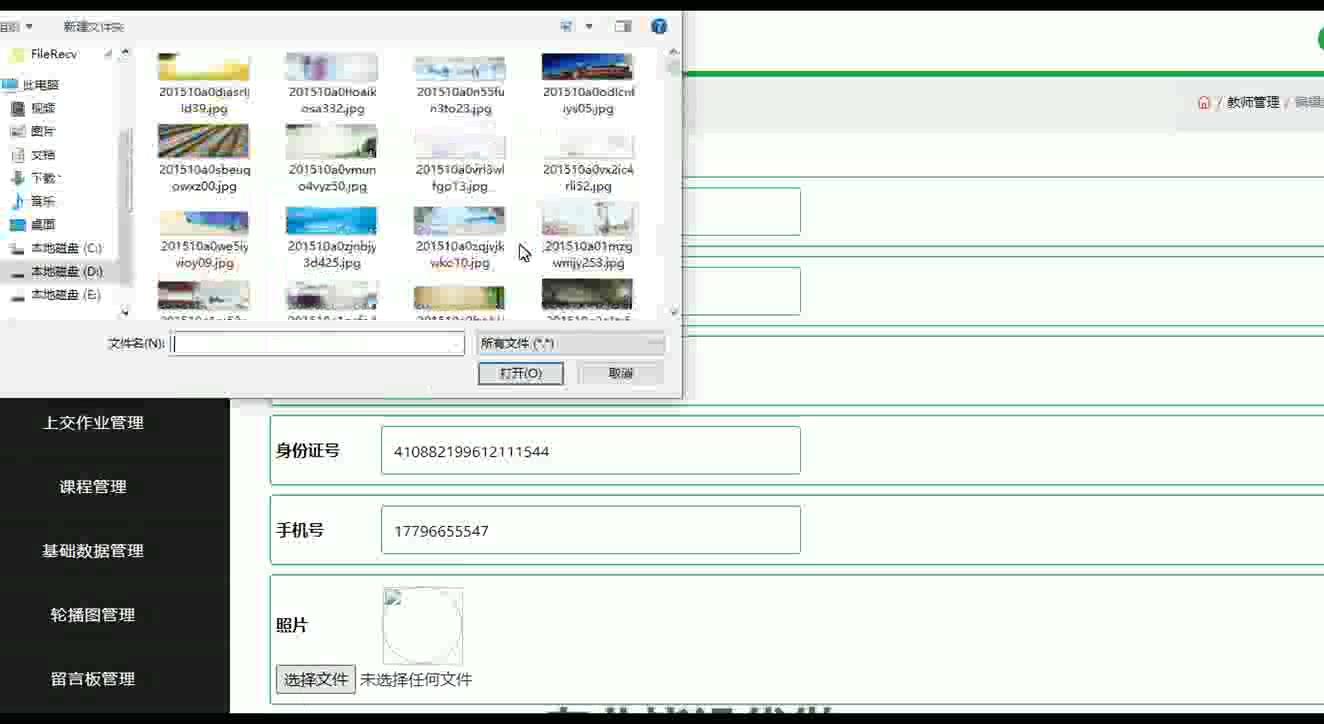The height and width of the screenshot is (724, 1324).
Task: Open the 组织 menu dropdown arrow
Action: (x=28, y=27)
